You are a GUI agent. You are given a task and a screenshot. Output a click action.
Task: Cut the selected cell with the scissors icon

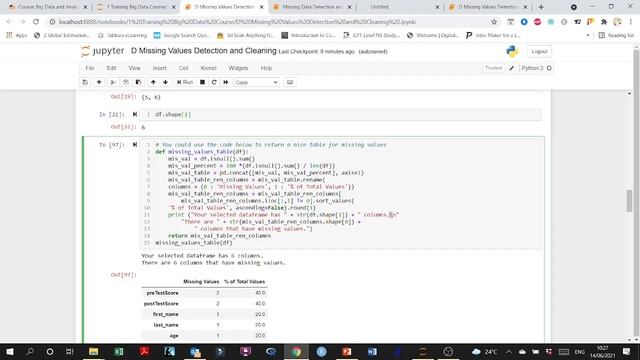[113, 82]
